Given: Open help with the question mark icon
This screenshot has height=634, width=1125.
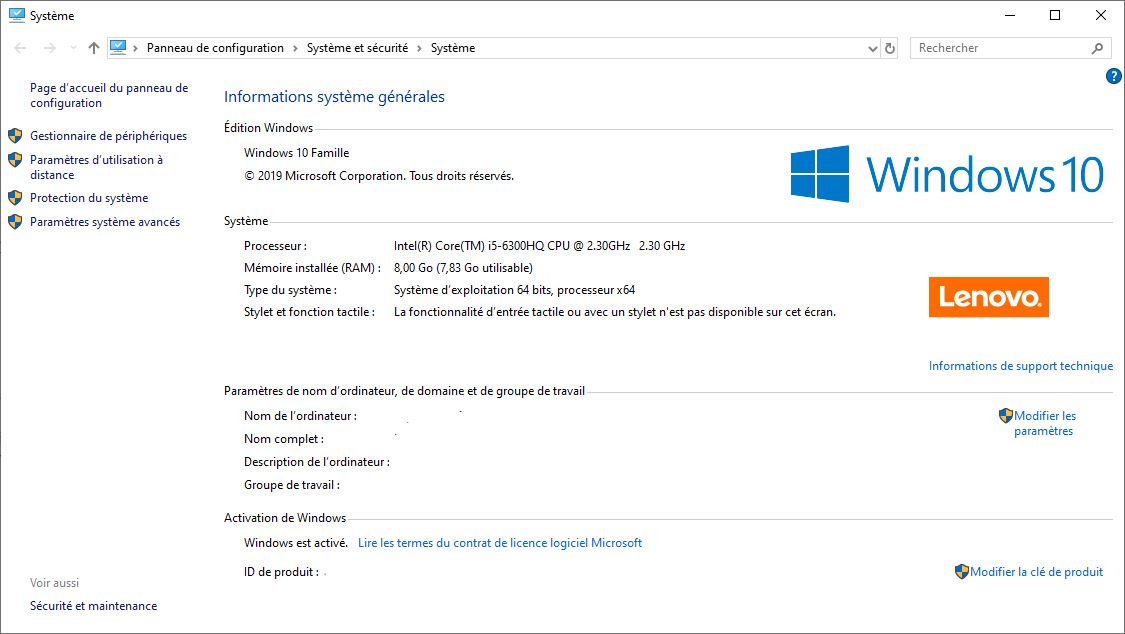Looking at the screenshot, I should coord(1114,76).
